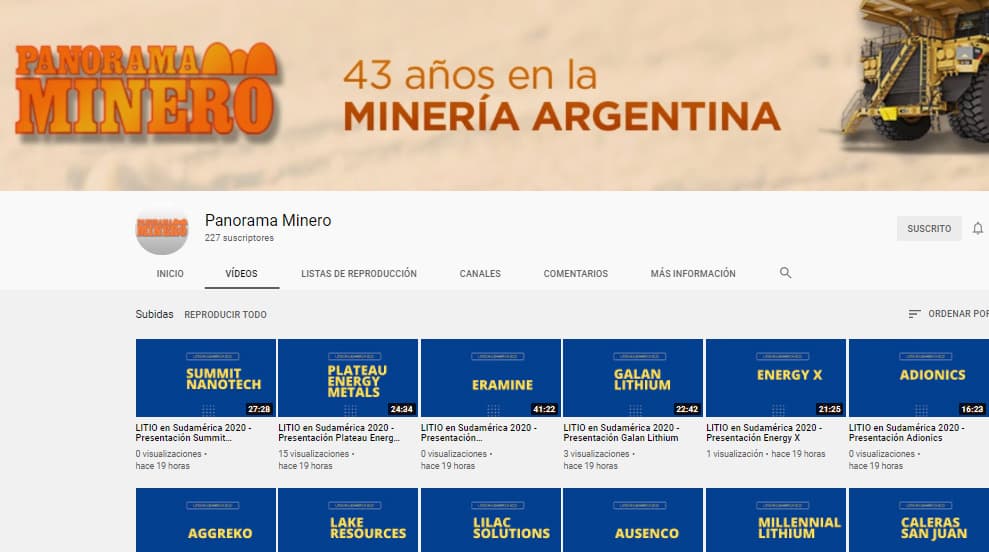Switch to the Inicio tab
The image size is (989, 552).
(x=170, y=273)
